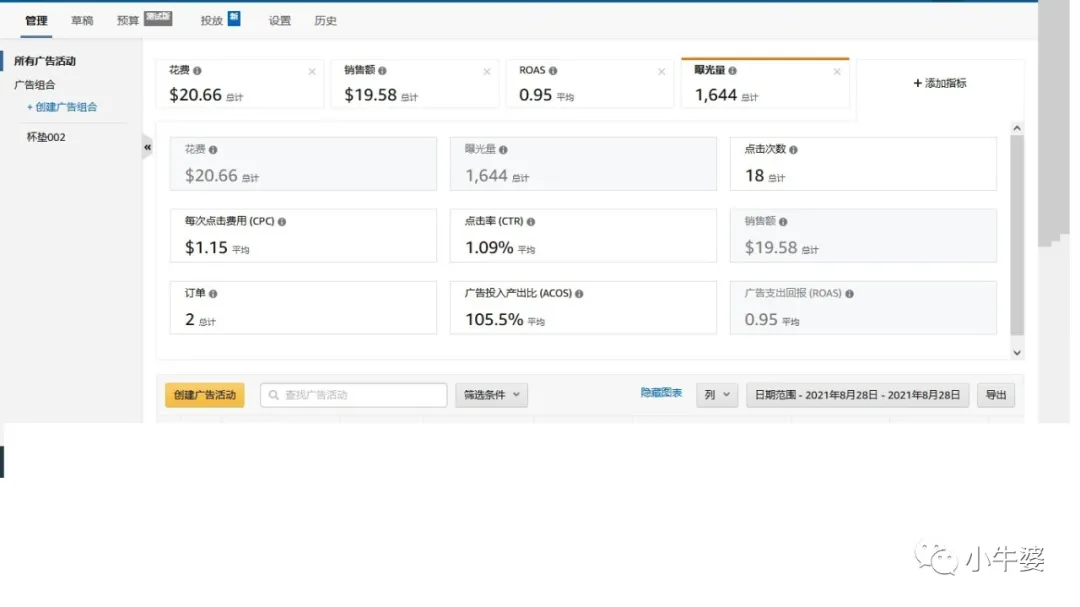Screen dimensions: 1080x607
Task: Collapse the left campaign sidebar
Action: click(x=146, y=146)
